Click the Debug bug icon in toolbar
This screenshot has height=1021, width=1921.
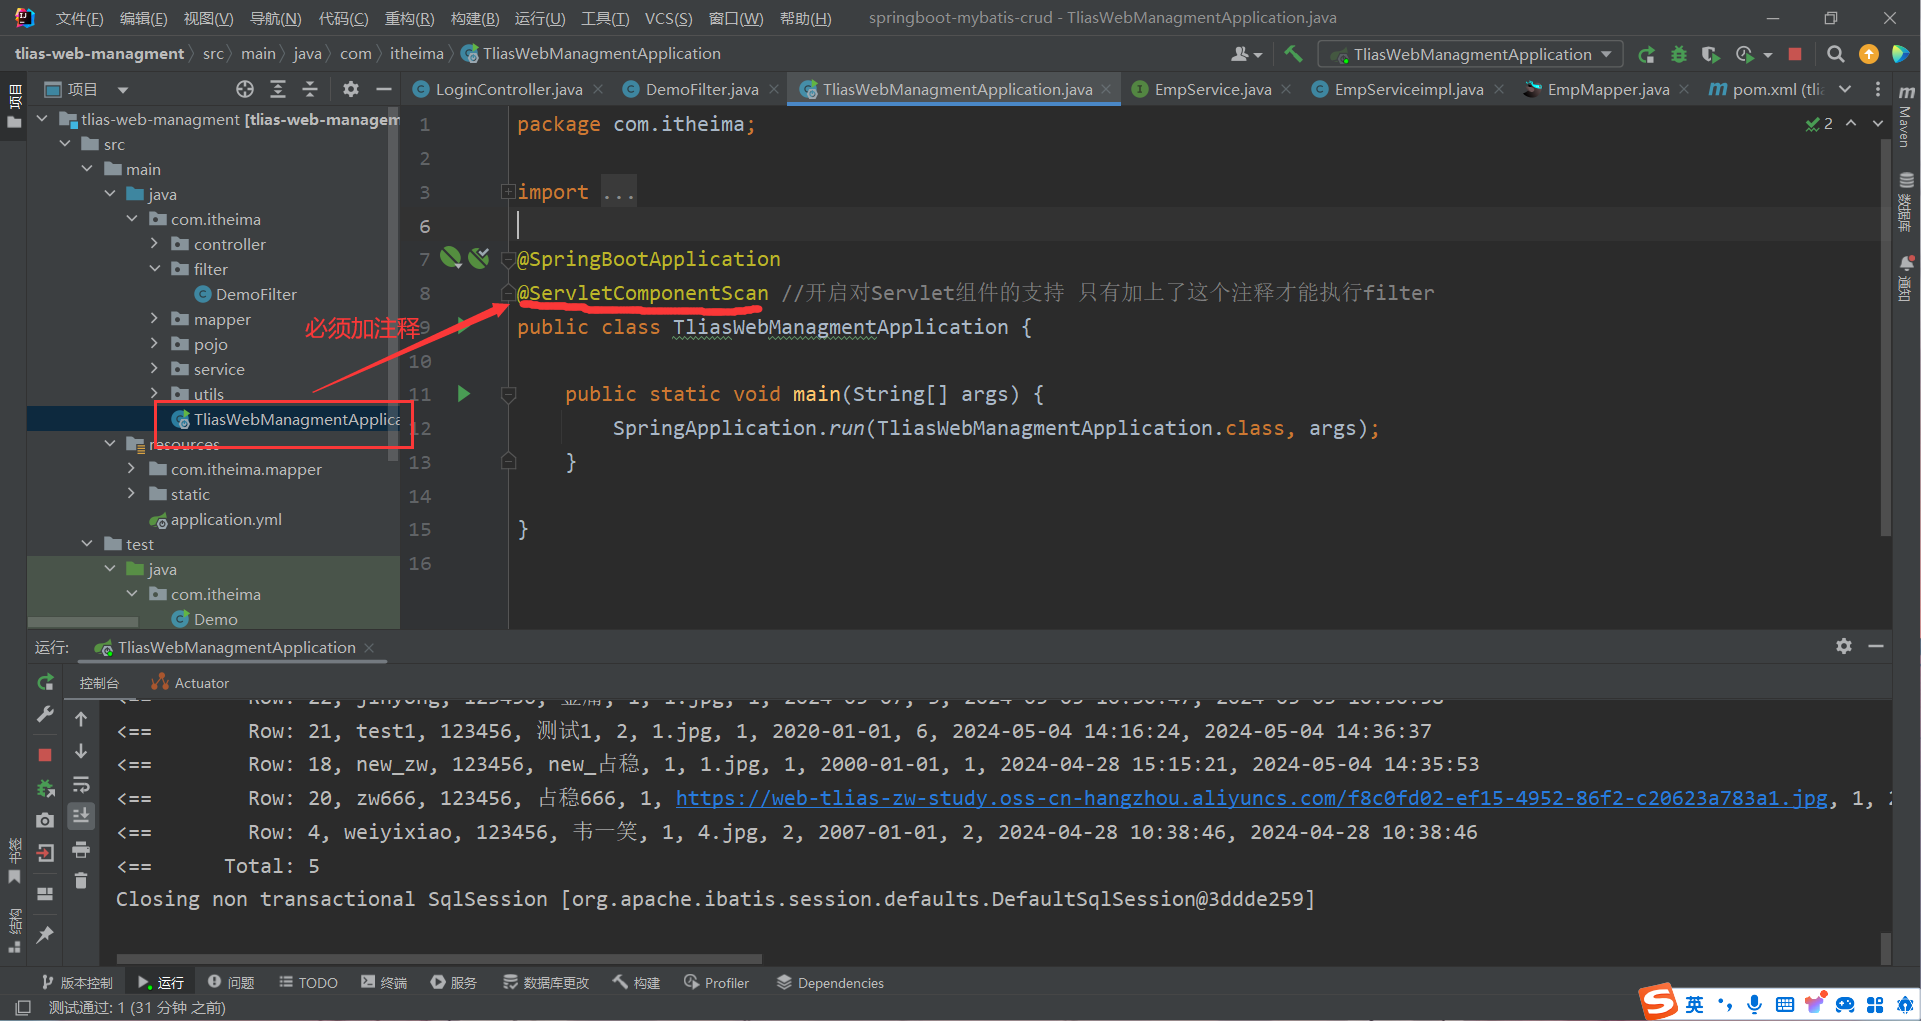point(1679,54)
